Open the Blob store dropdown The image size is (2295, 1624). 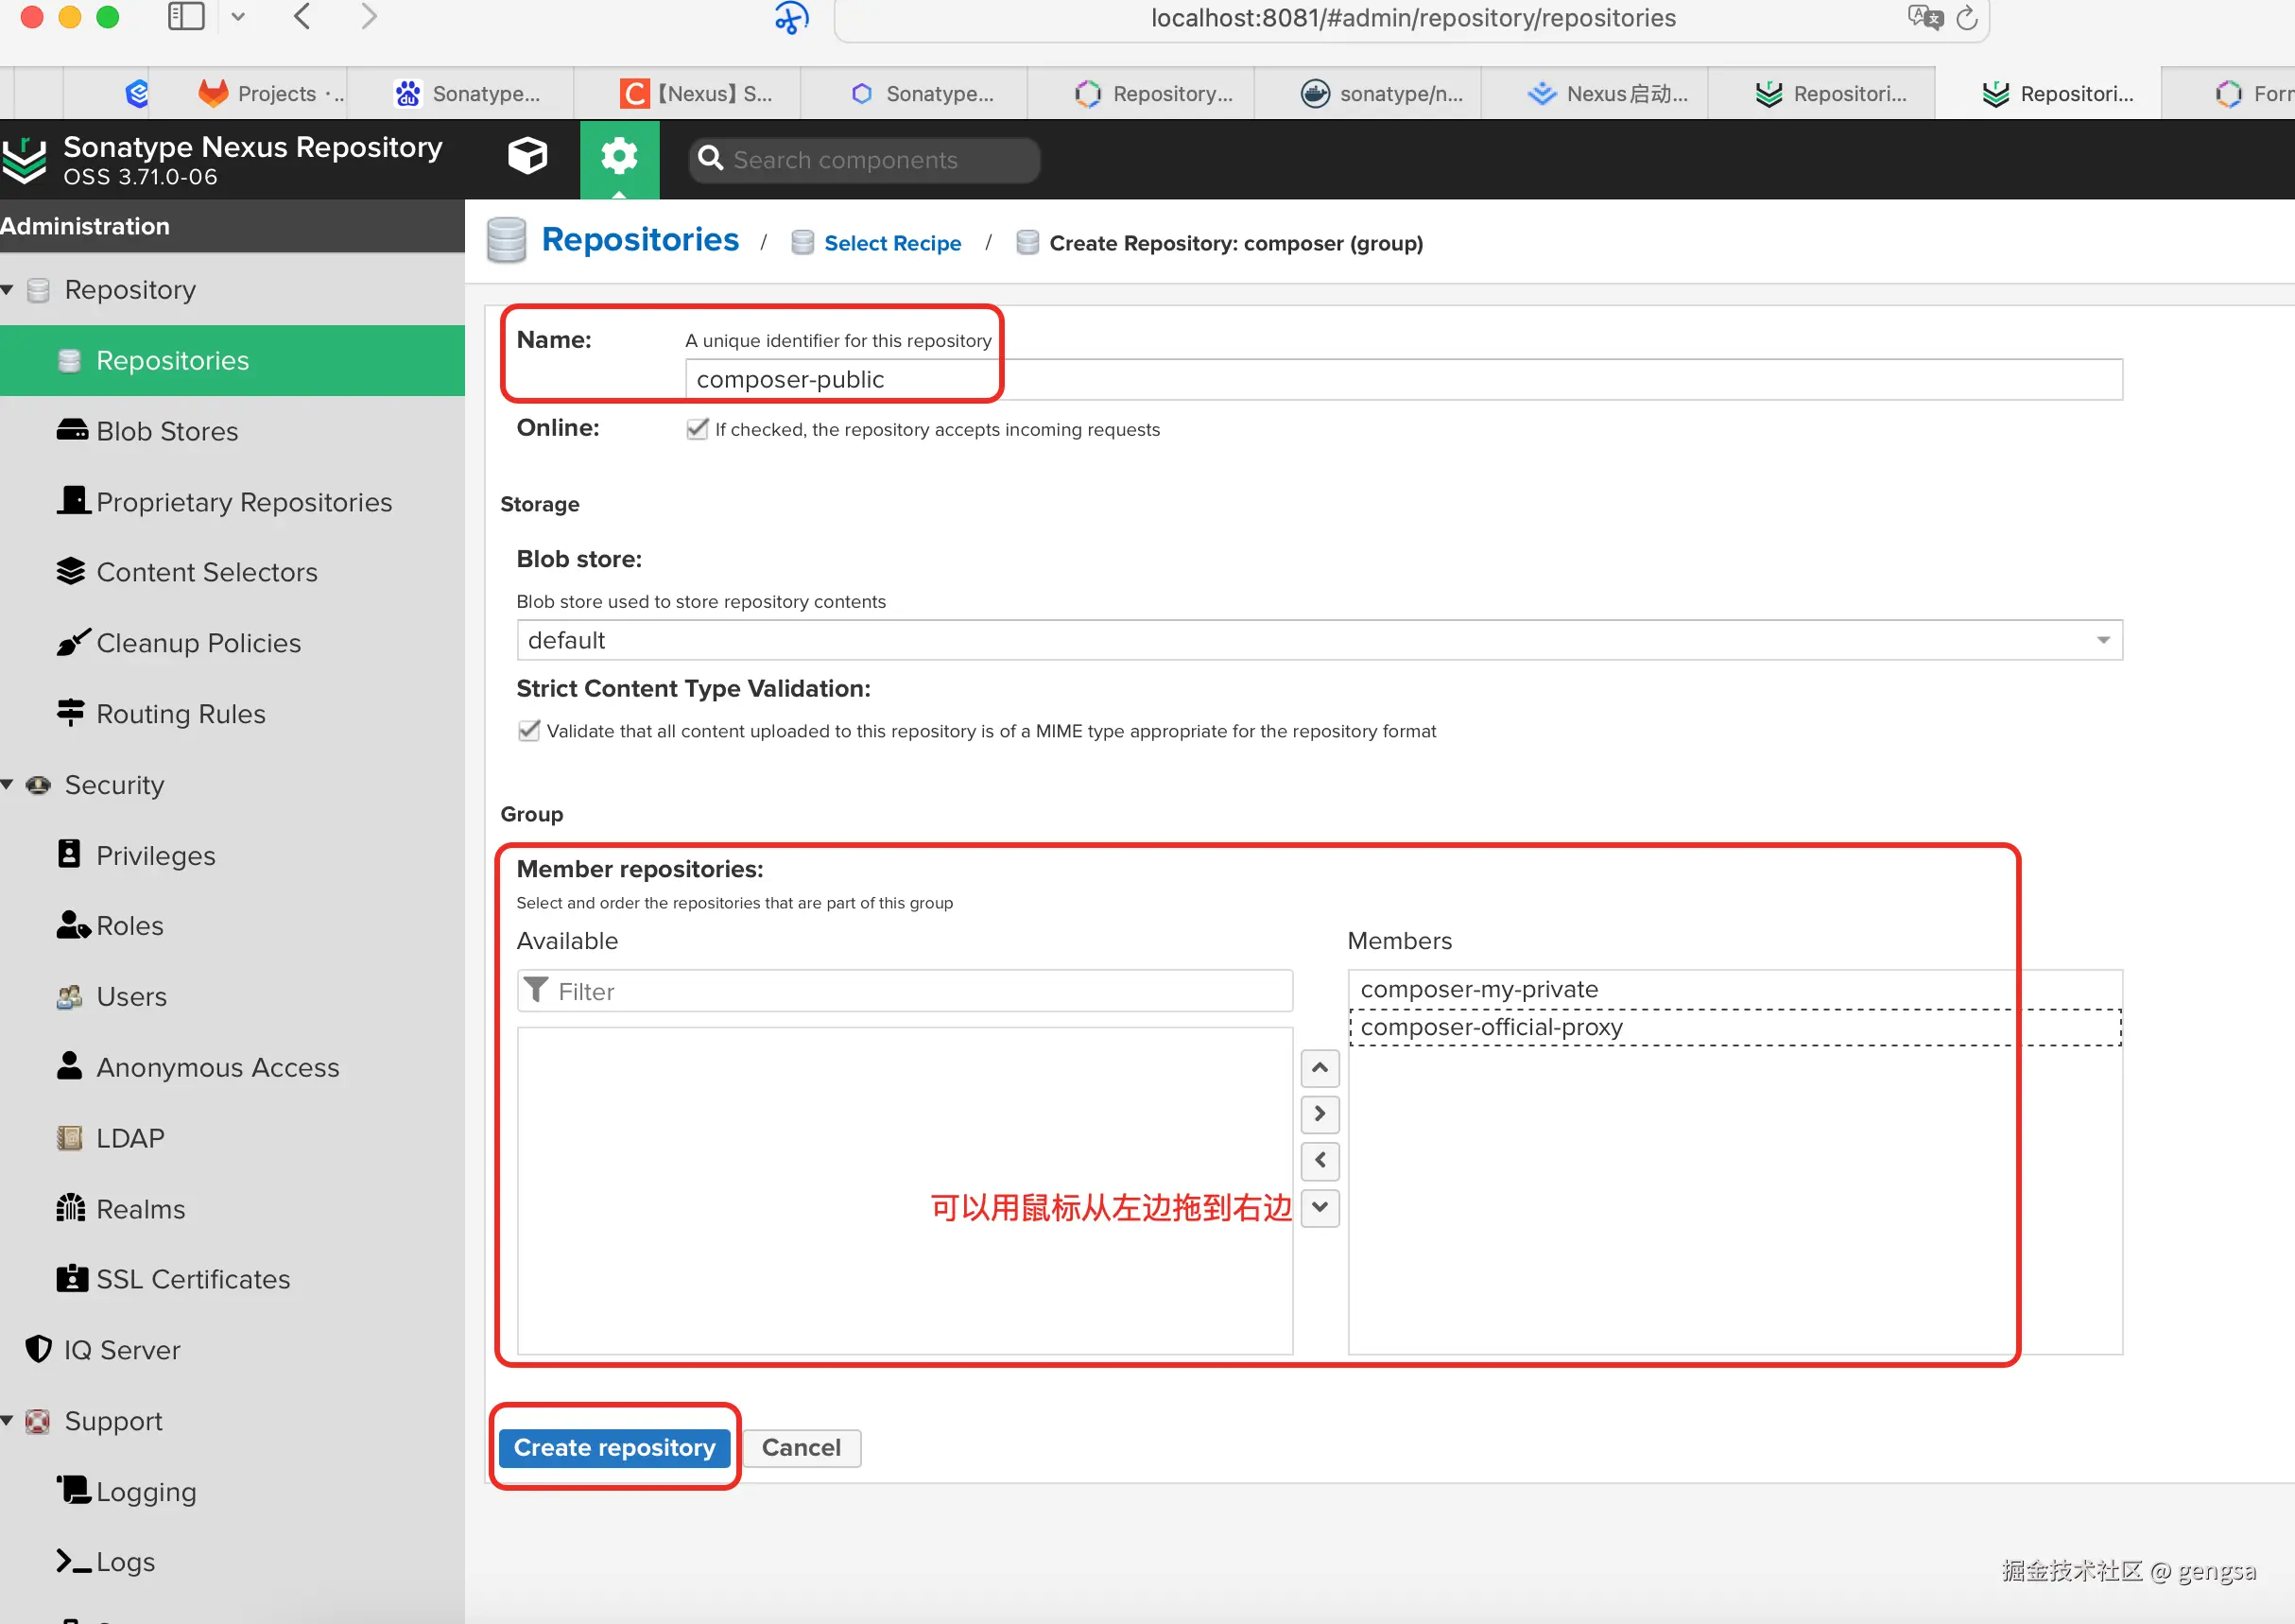[2102, 641]
